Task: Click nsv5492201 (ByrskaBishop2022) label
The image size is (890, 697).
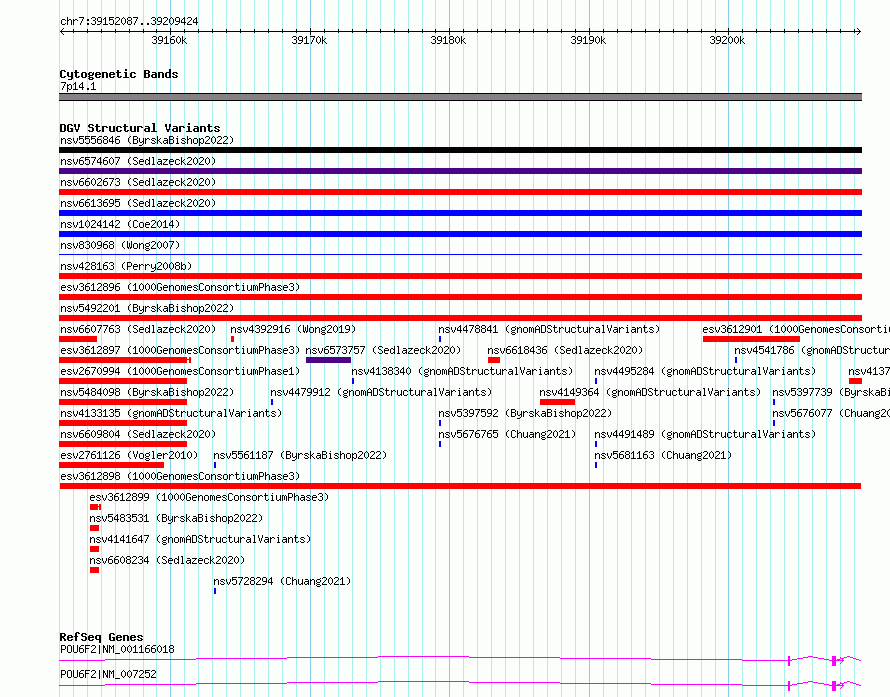Action: tap(147, 308)
